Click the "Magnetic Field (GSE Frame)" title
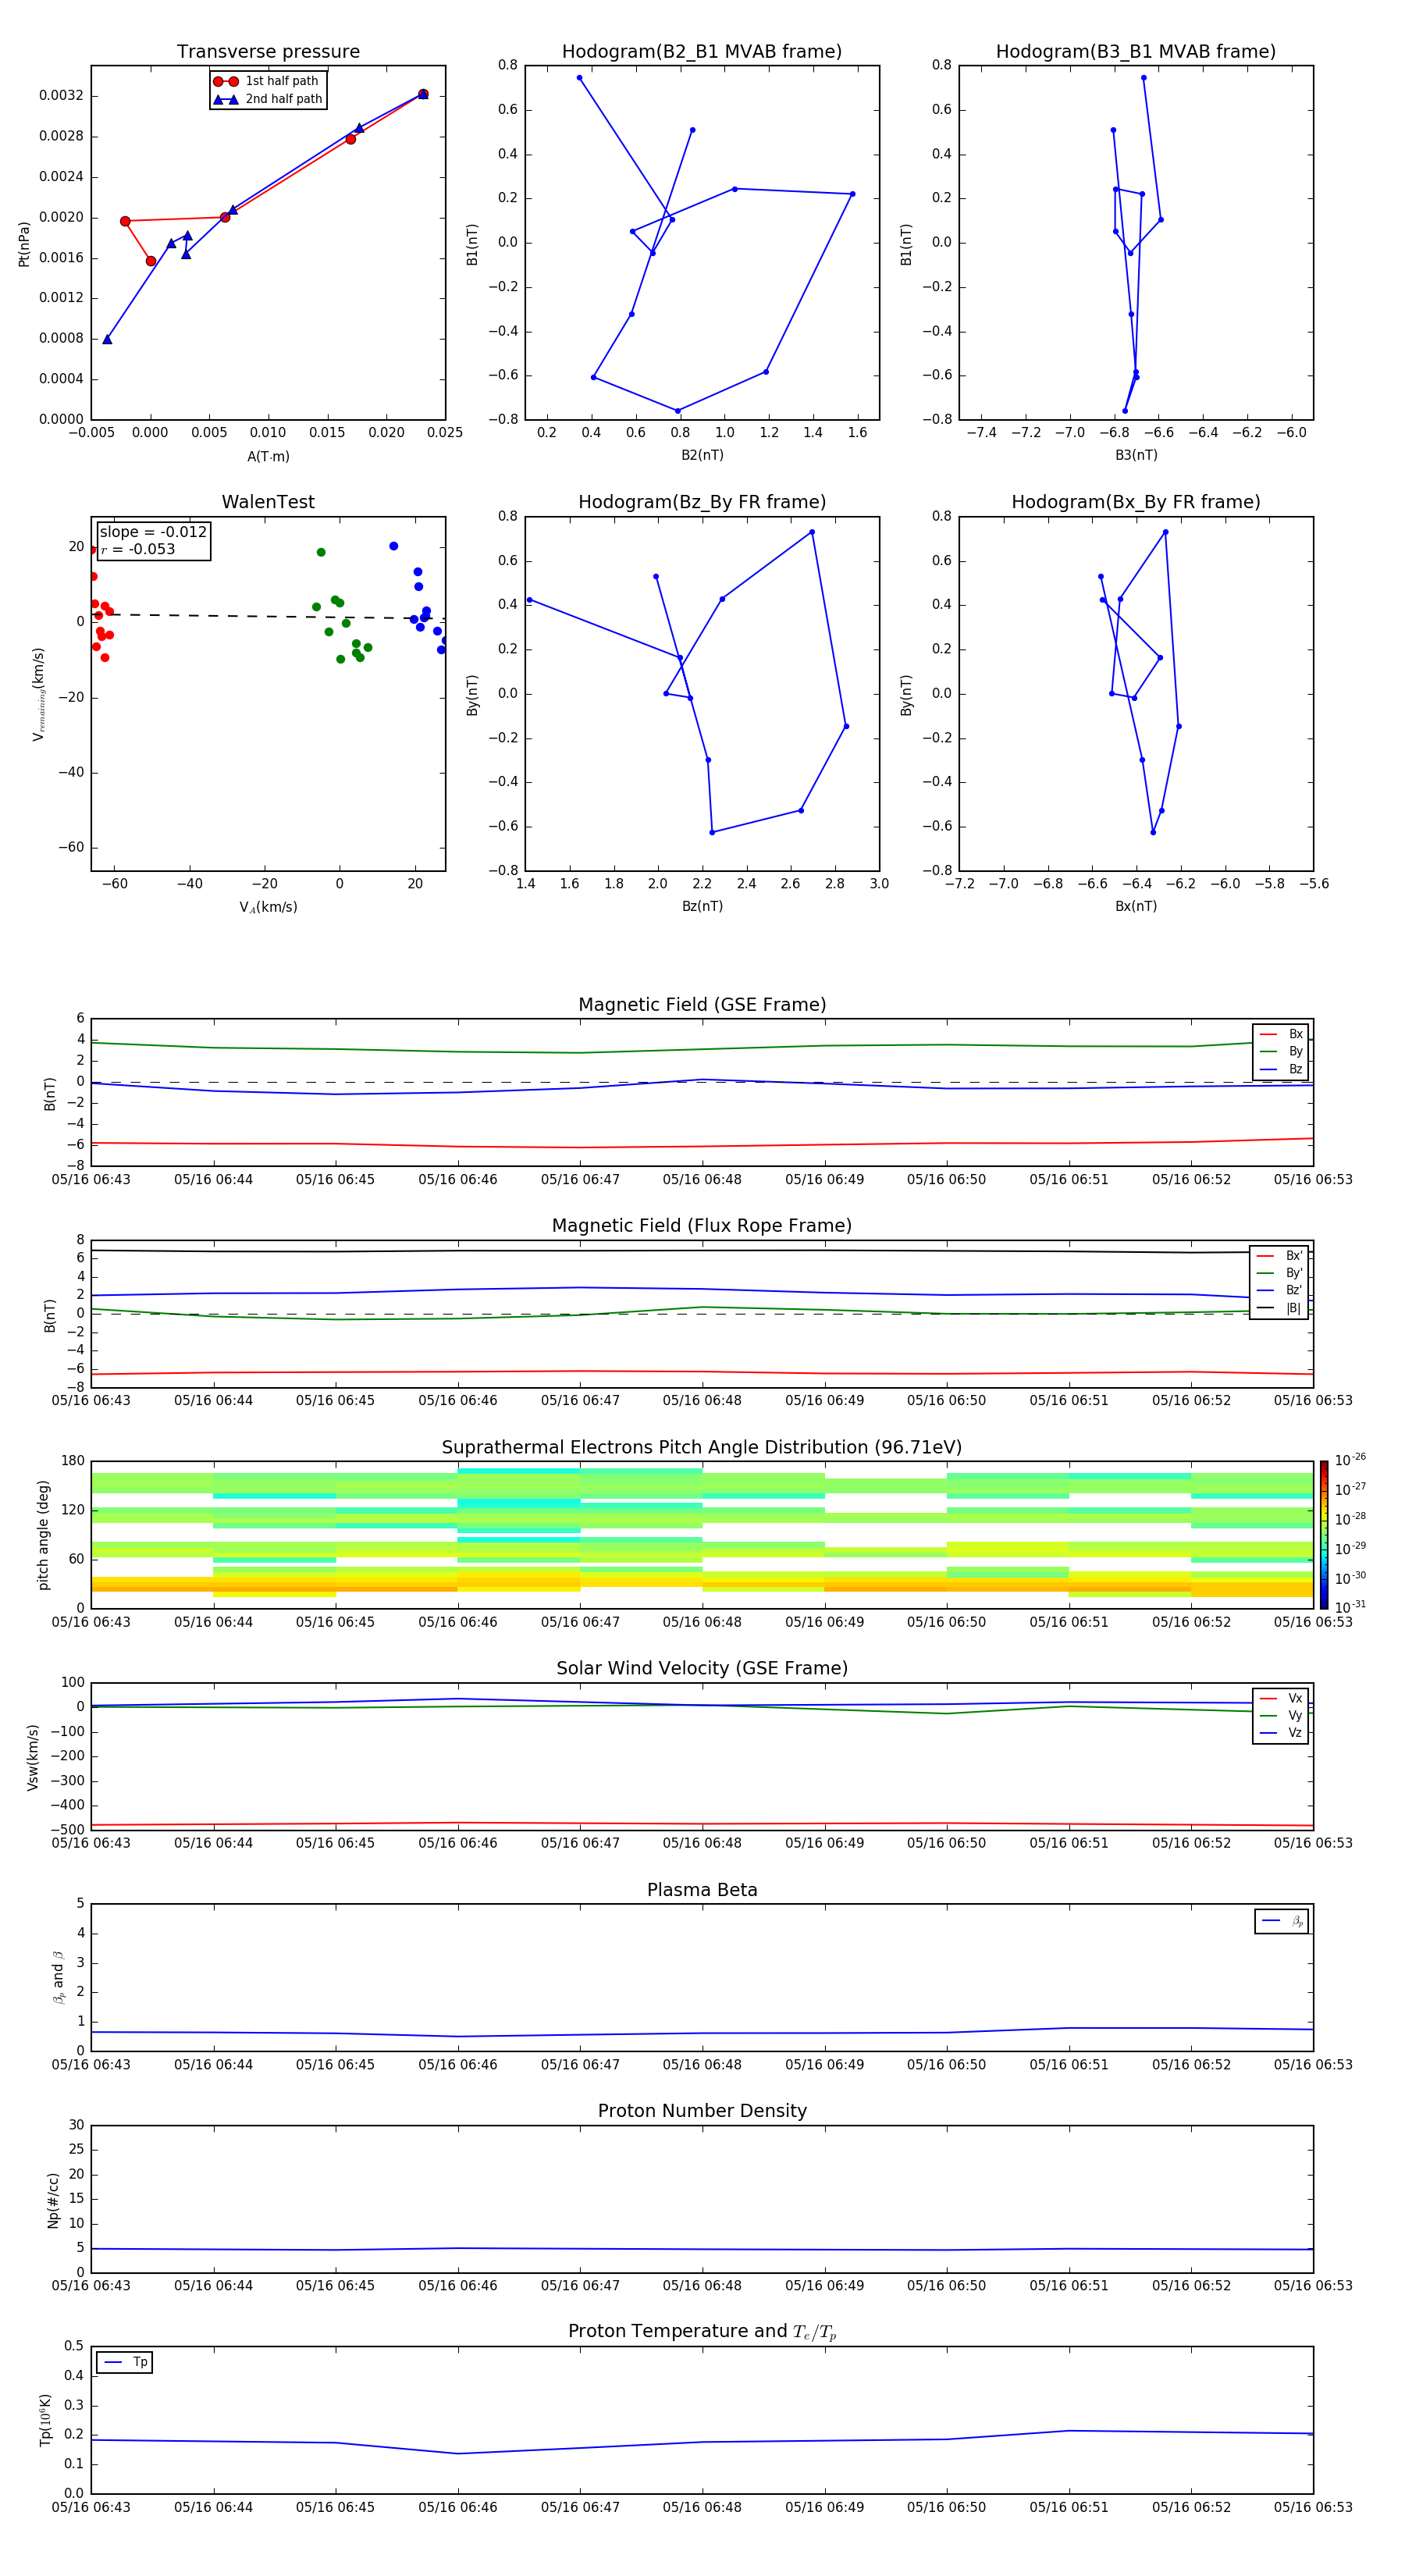The width and height of the screenshot is (1405, 2576). [x=702, y=1005]
